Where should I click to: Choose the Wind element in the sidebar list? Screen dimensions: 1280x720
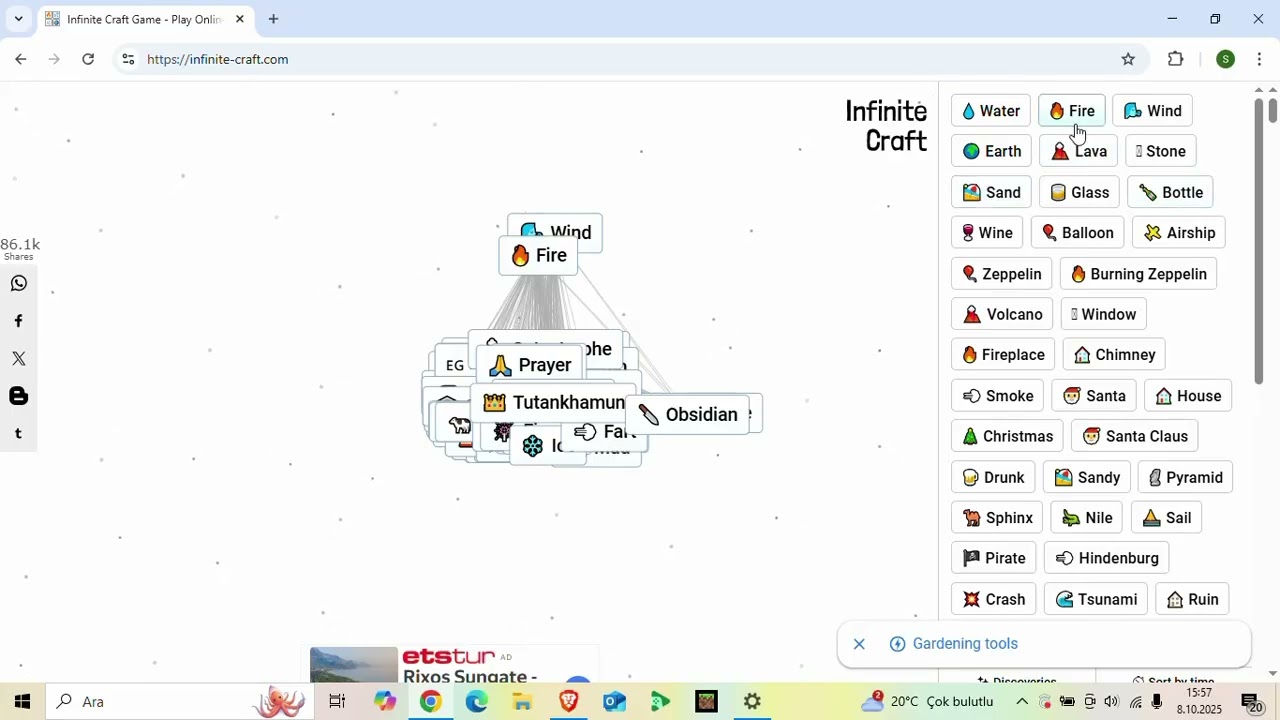(1152, 111)
